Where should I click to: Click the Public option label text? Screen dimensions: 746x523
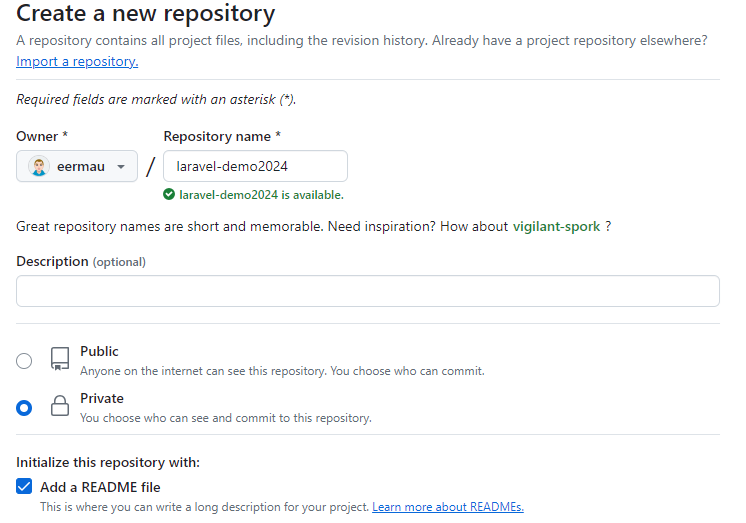(x=99, y=352)
